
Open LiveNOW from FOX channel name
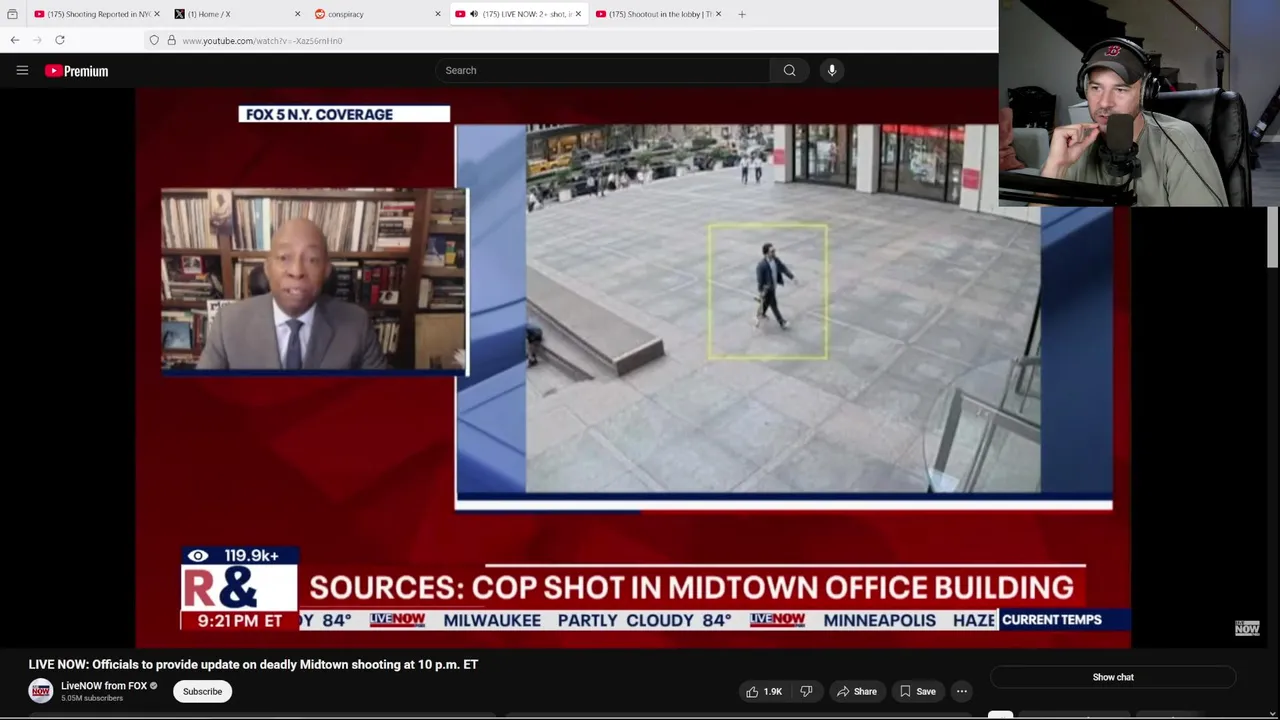(104, 686)
